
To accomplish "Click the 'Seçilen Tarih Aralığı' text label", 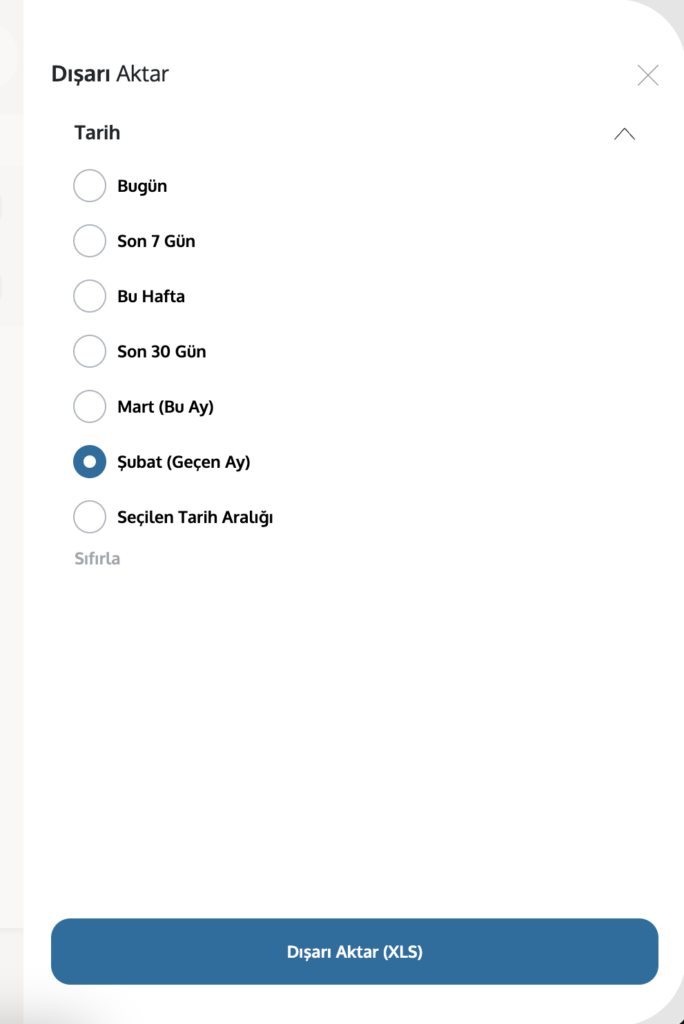I will pyautogui.click(x=195, y=517).
